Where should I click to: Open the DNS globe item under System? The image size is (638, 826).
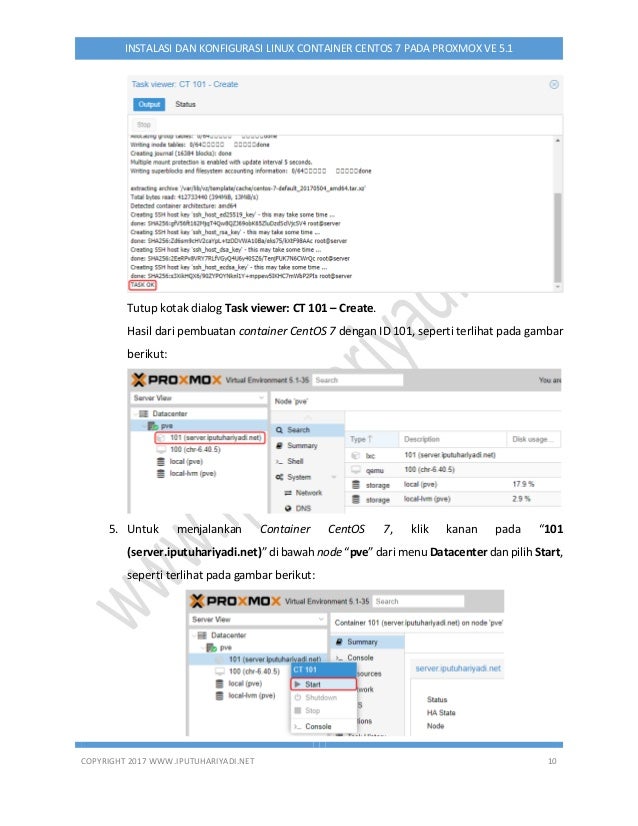(308, 508)
